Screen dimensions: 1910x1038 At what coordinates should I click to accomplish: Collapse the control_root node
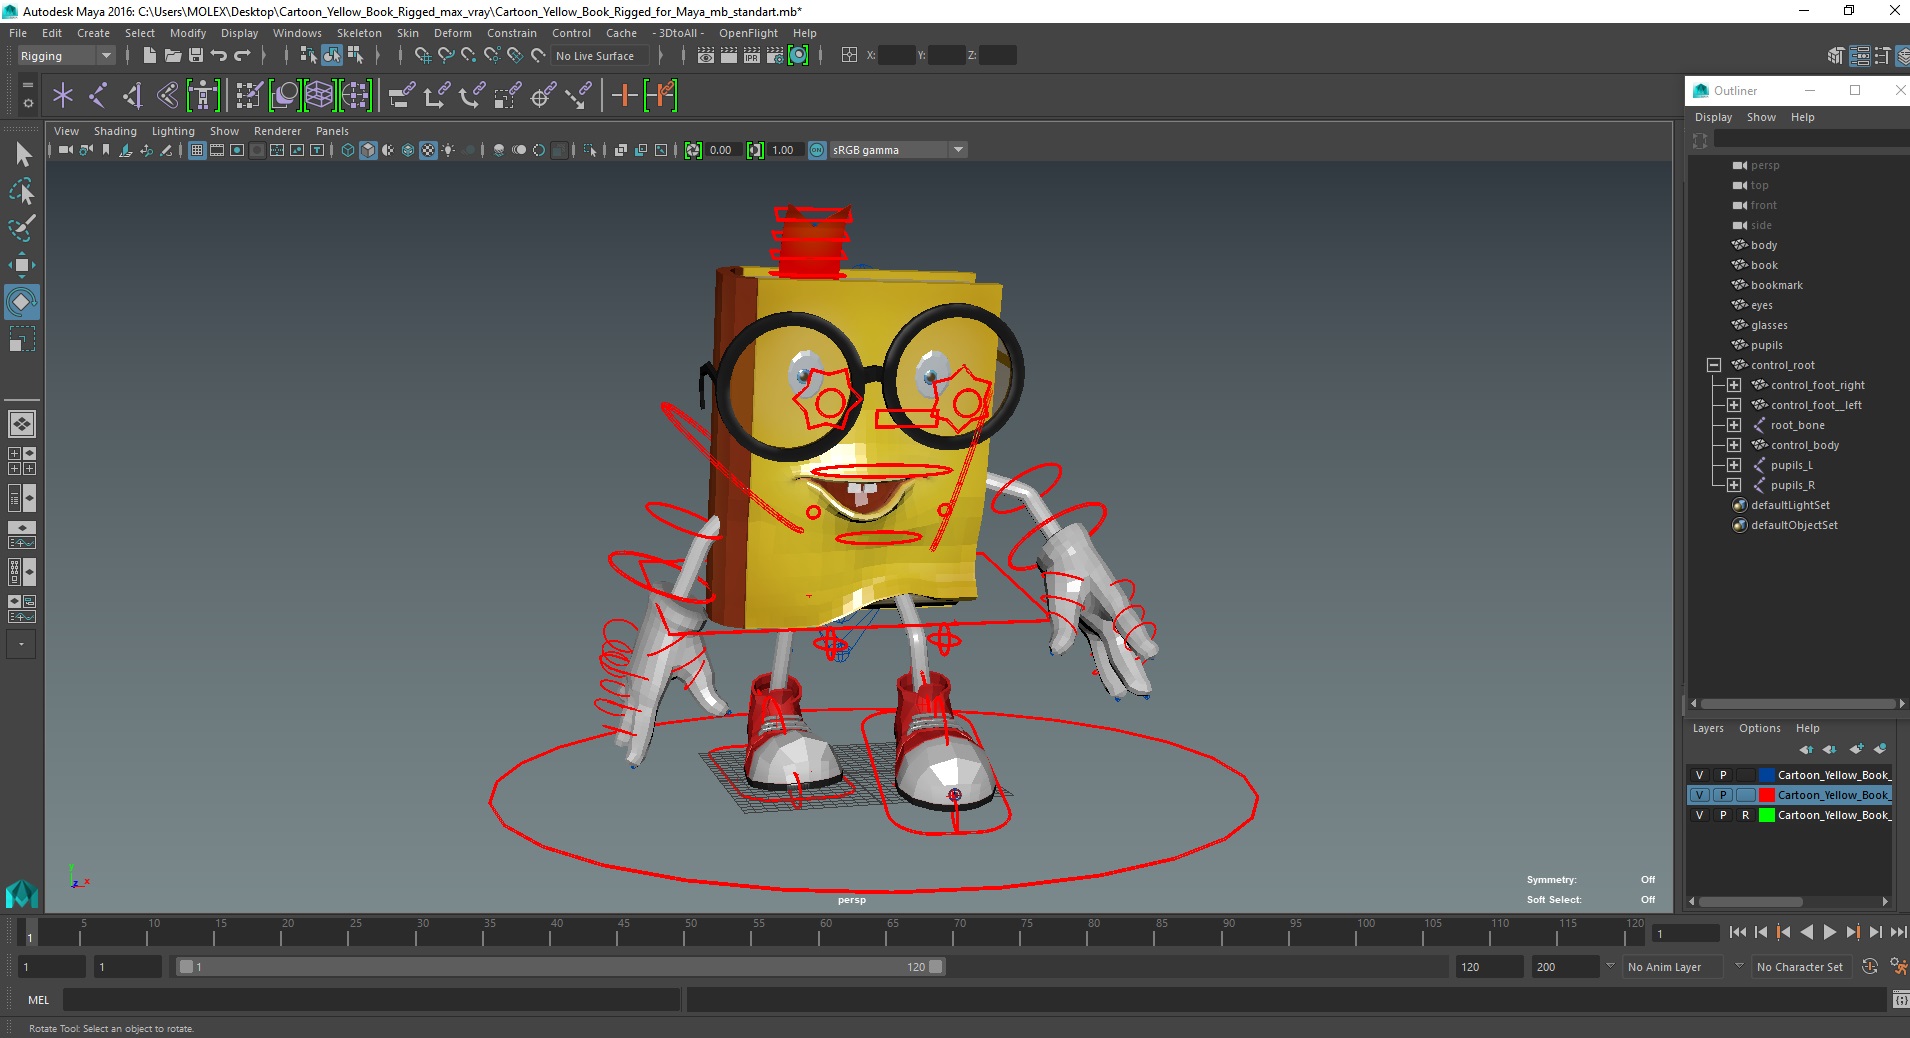coord(1714,365)
